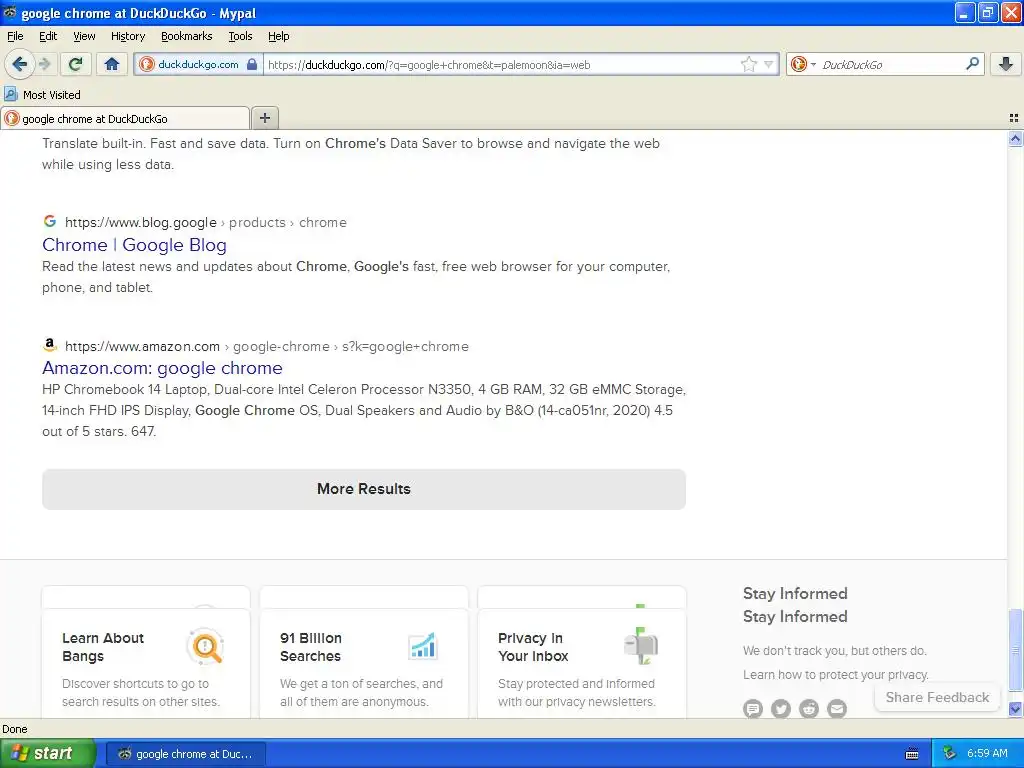Click the bar chart icon in Searches card
The image size is (1024, 768).
coord(423,647)
